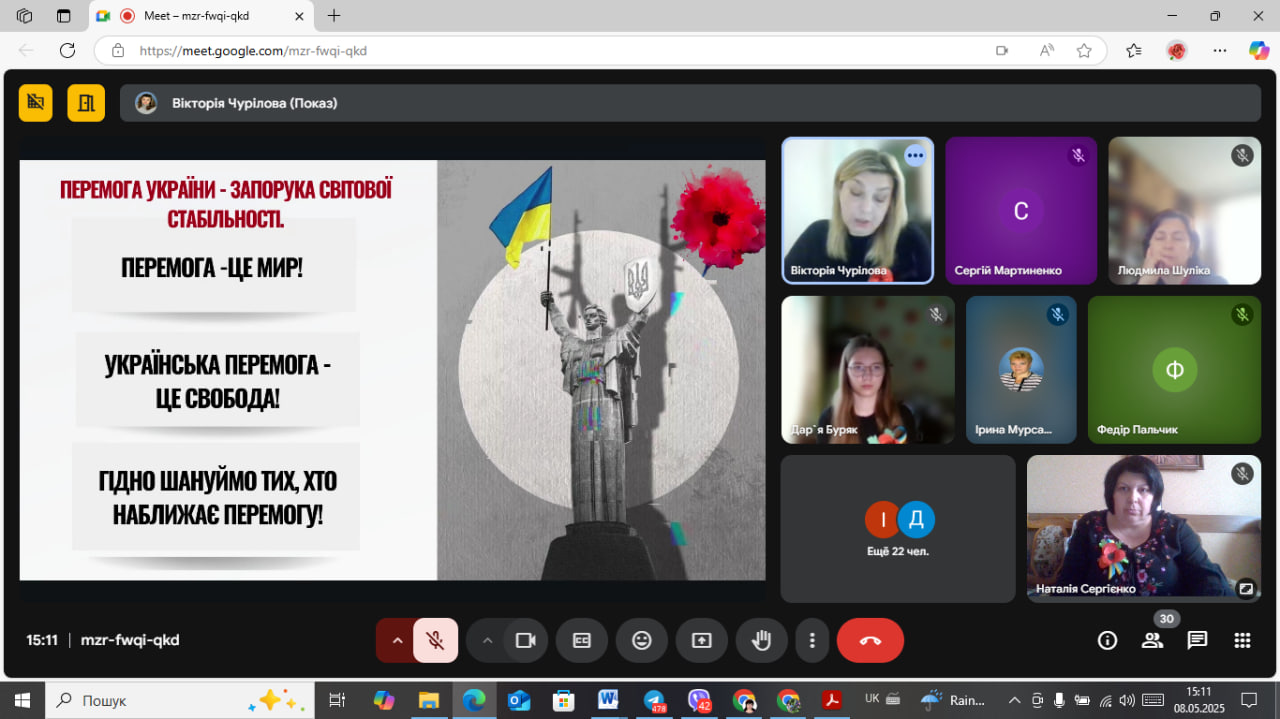Select Людмила Шуліка video tile

coord(1184,211)
